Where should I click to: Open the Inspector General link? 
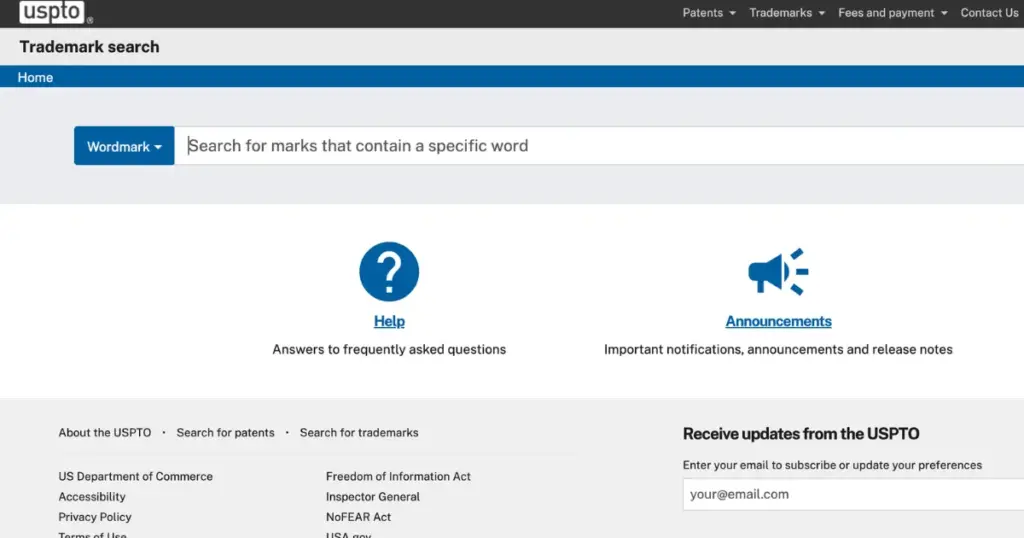(x=373, y=497)
